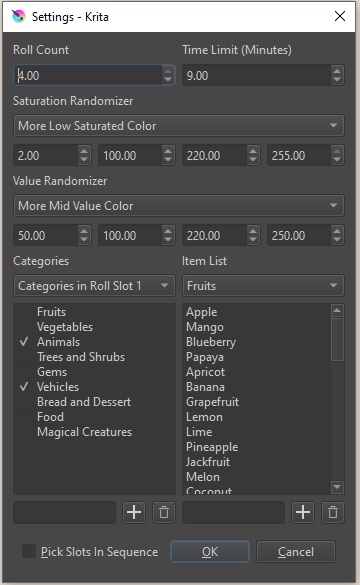360x585 pixels.
Task: Increase Roll Count with up arrow
Action: 168,71
